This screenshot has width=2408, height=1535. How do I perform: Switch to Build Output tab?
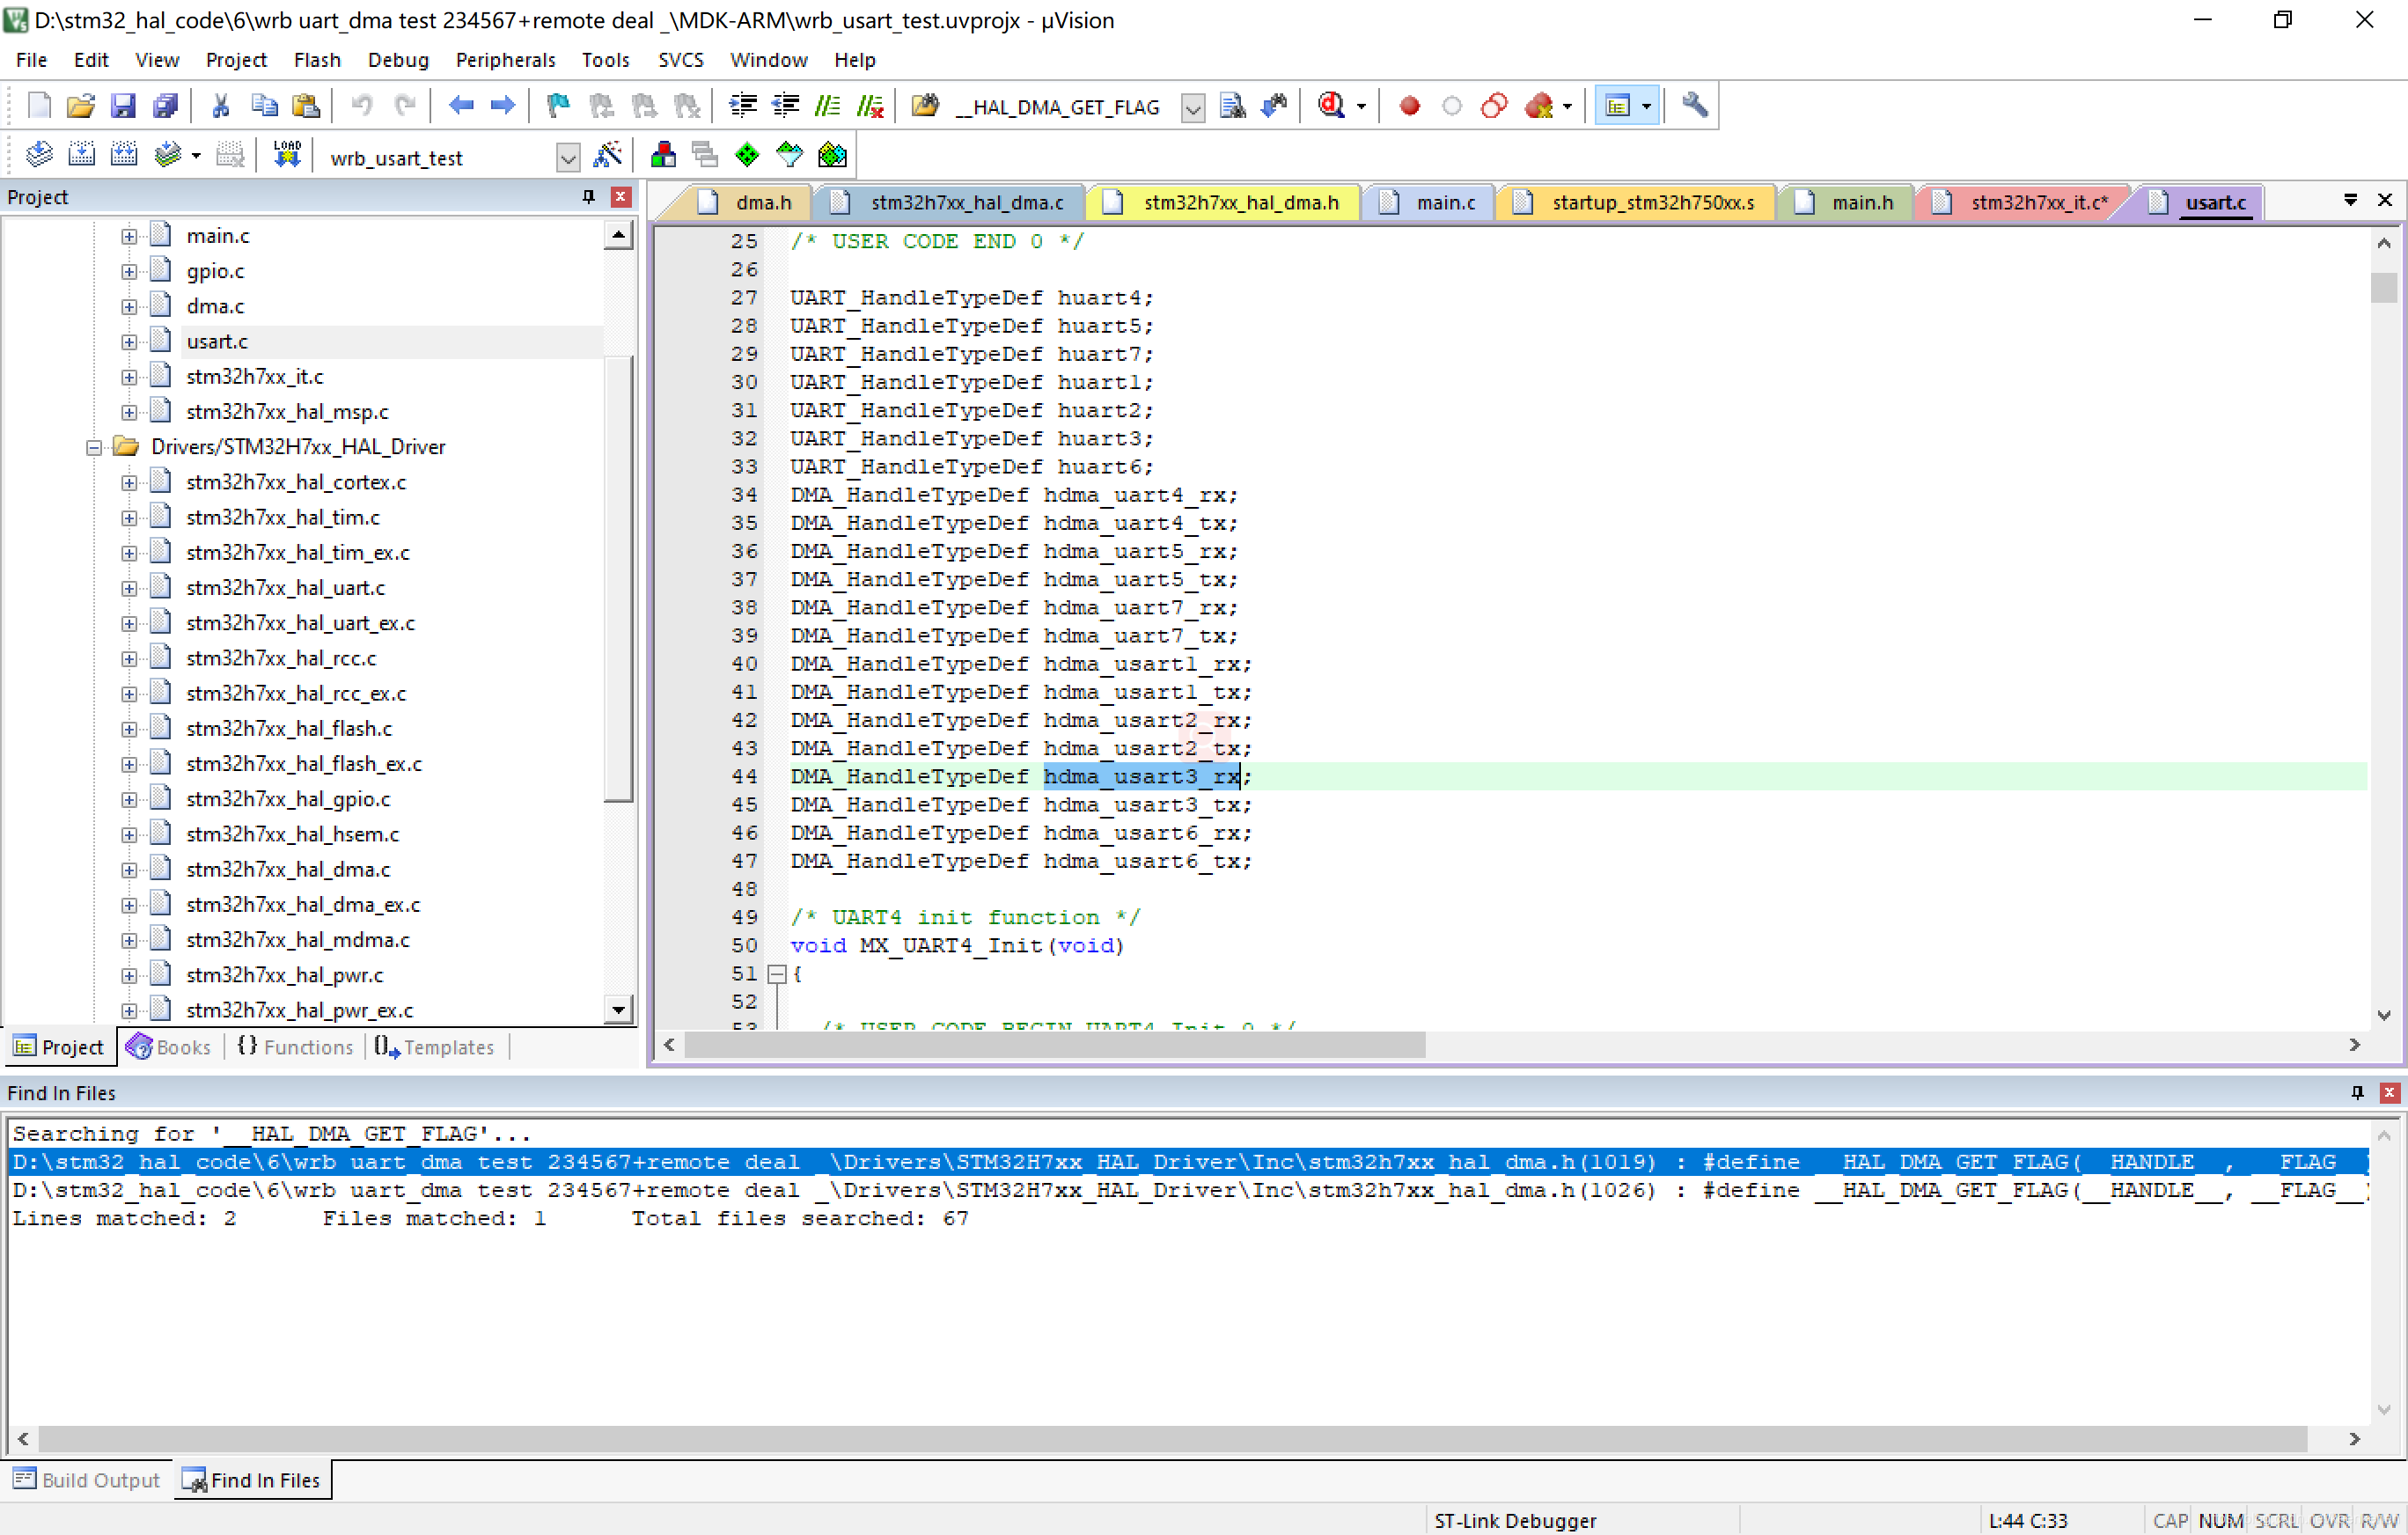point(88,1480)
